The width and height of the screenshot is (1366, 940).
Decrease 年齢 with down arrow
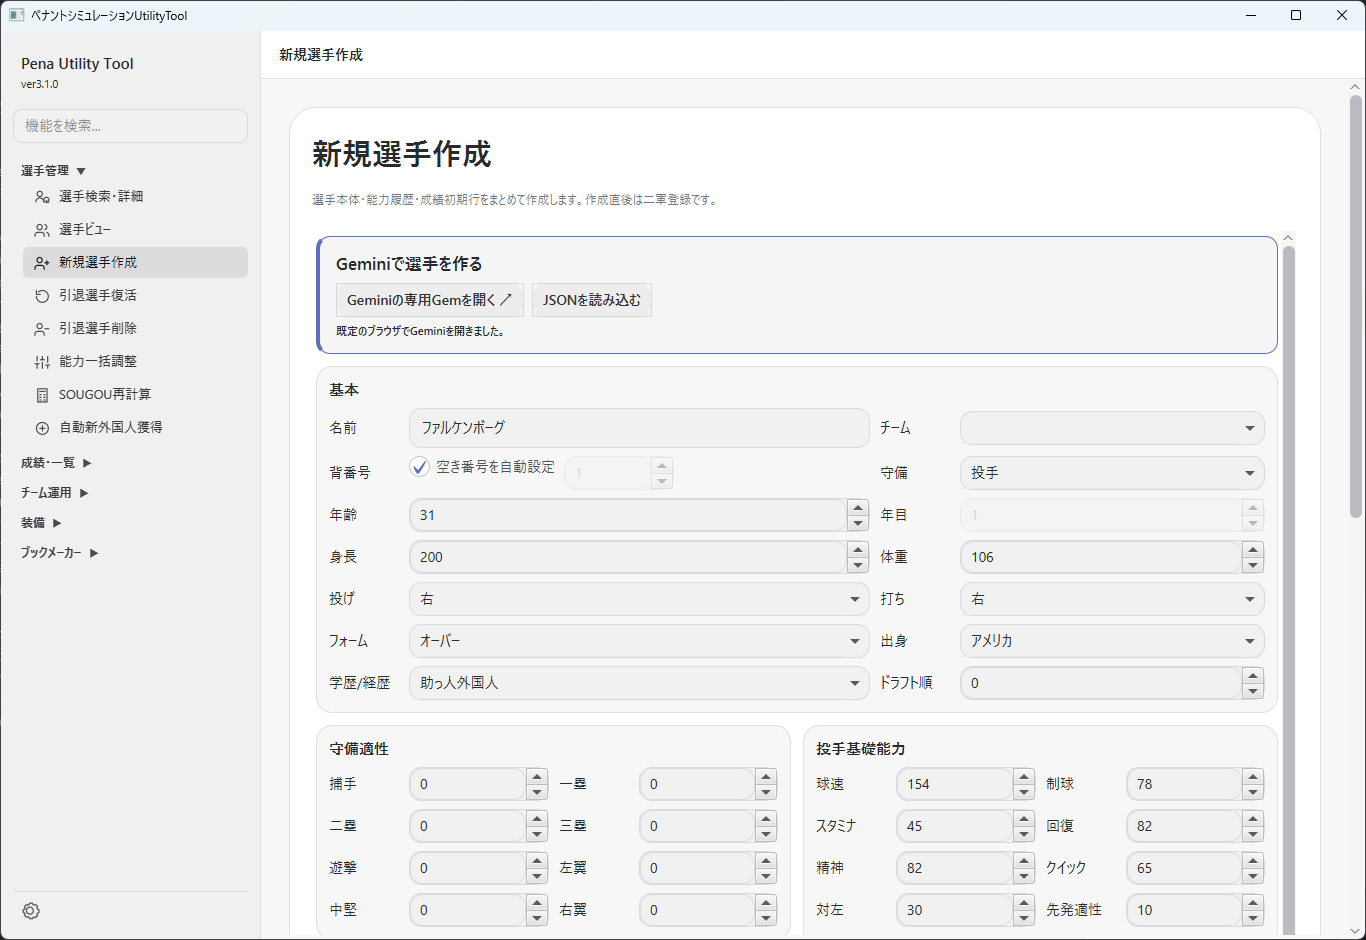click(858, 523)
